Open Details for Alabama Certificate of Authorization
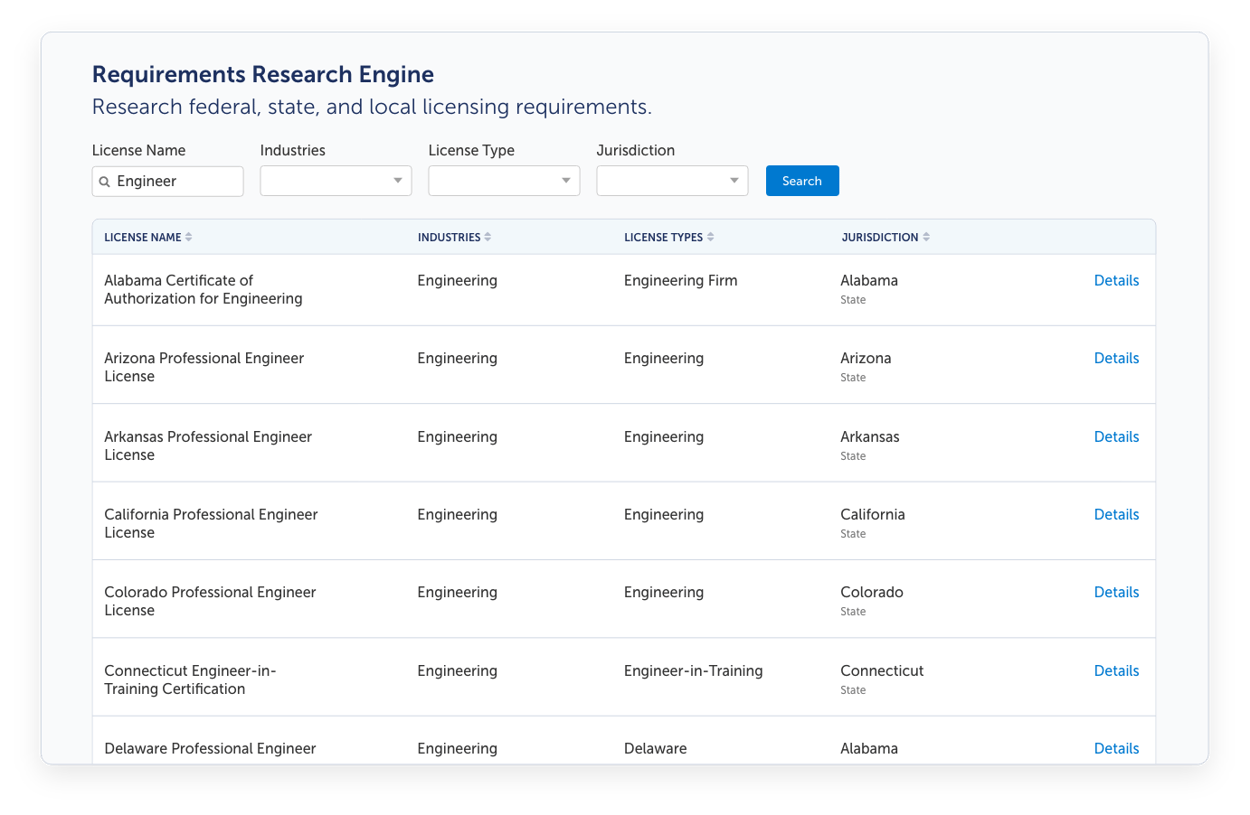The height and width of the screenshot is (815, 1250). click(1116, 280)
